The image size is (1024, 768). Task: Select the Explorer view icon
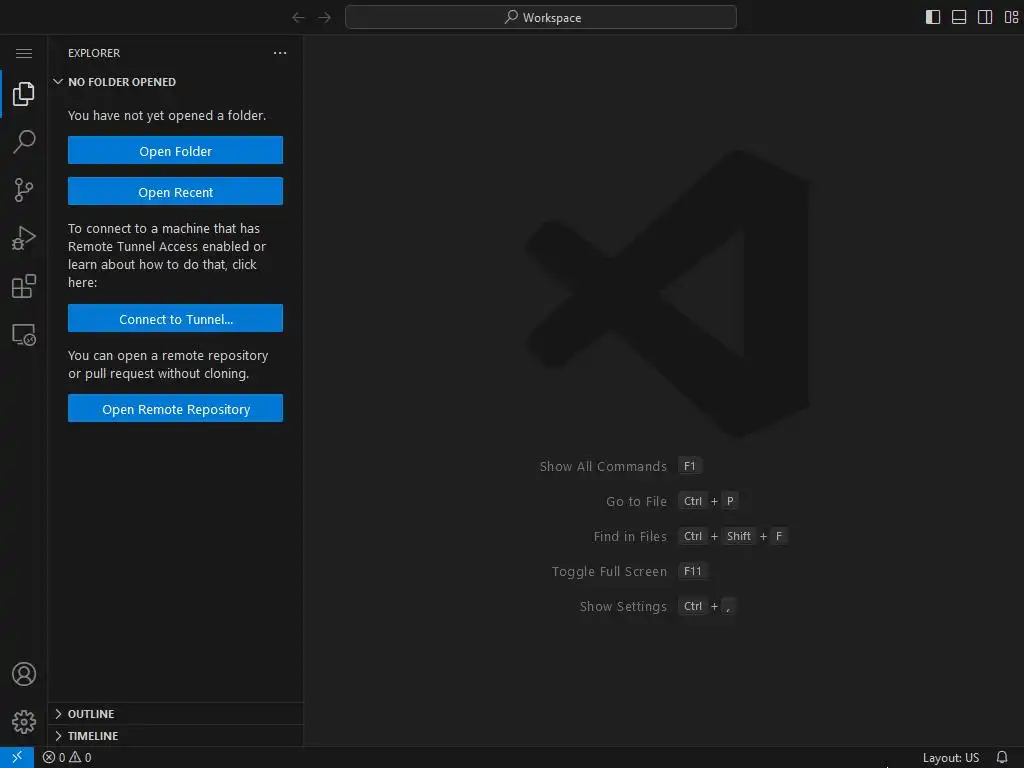(24, 94)
